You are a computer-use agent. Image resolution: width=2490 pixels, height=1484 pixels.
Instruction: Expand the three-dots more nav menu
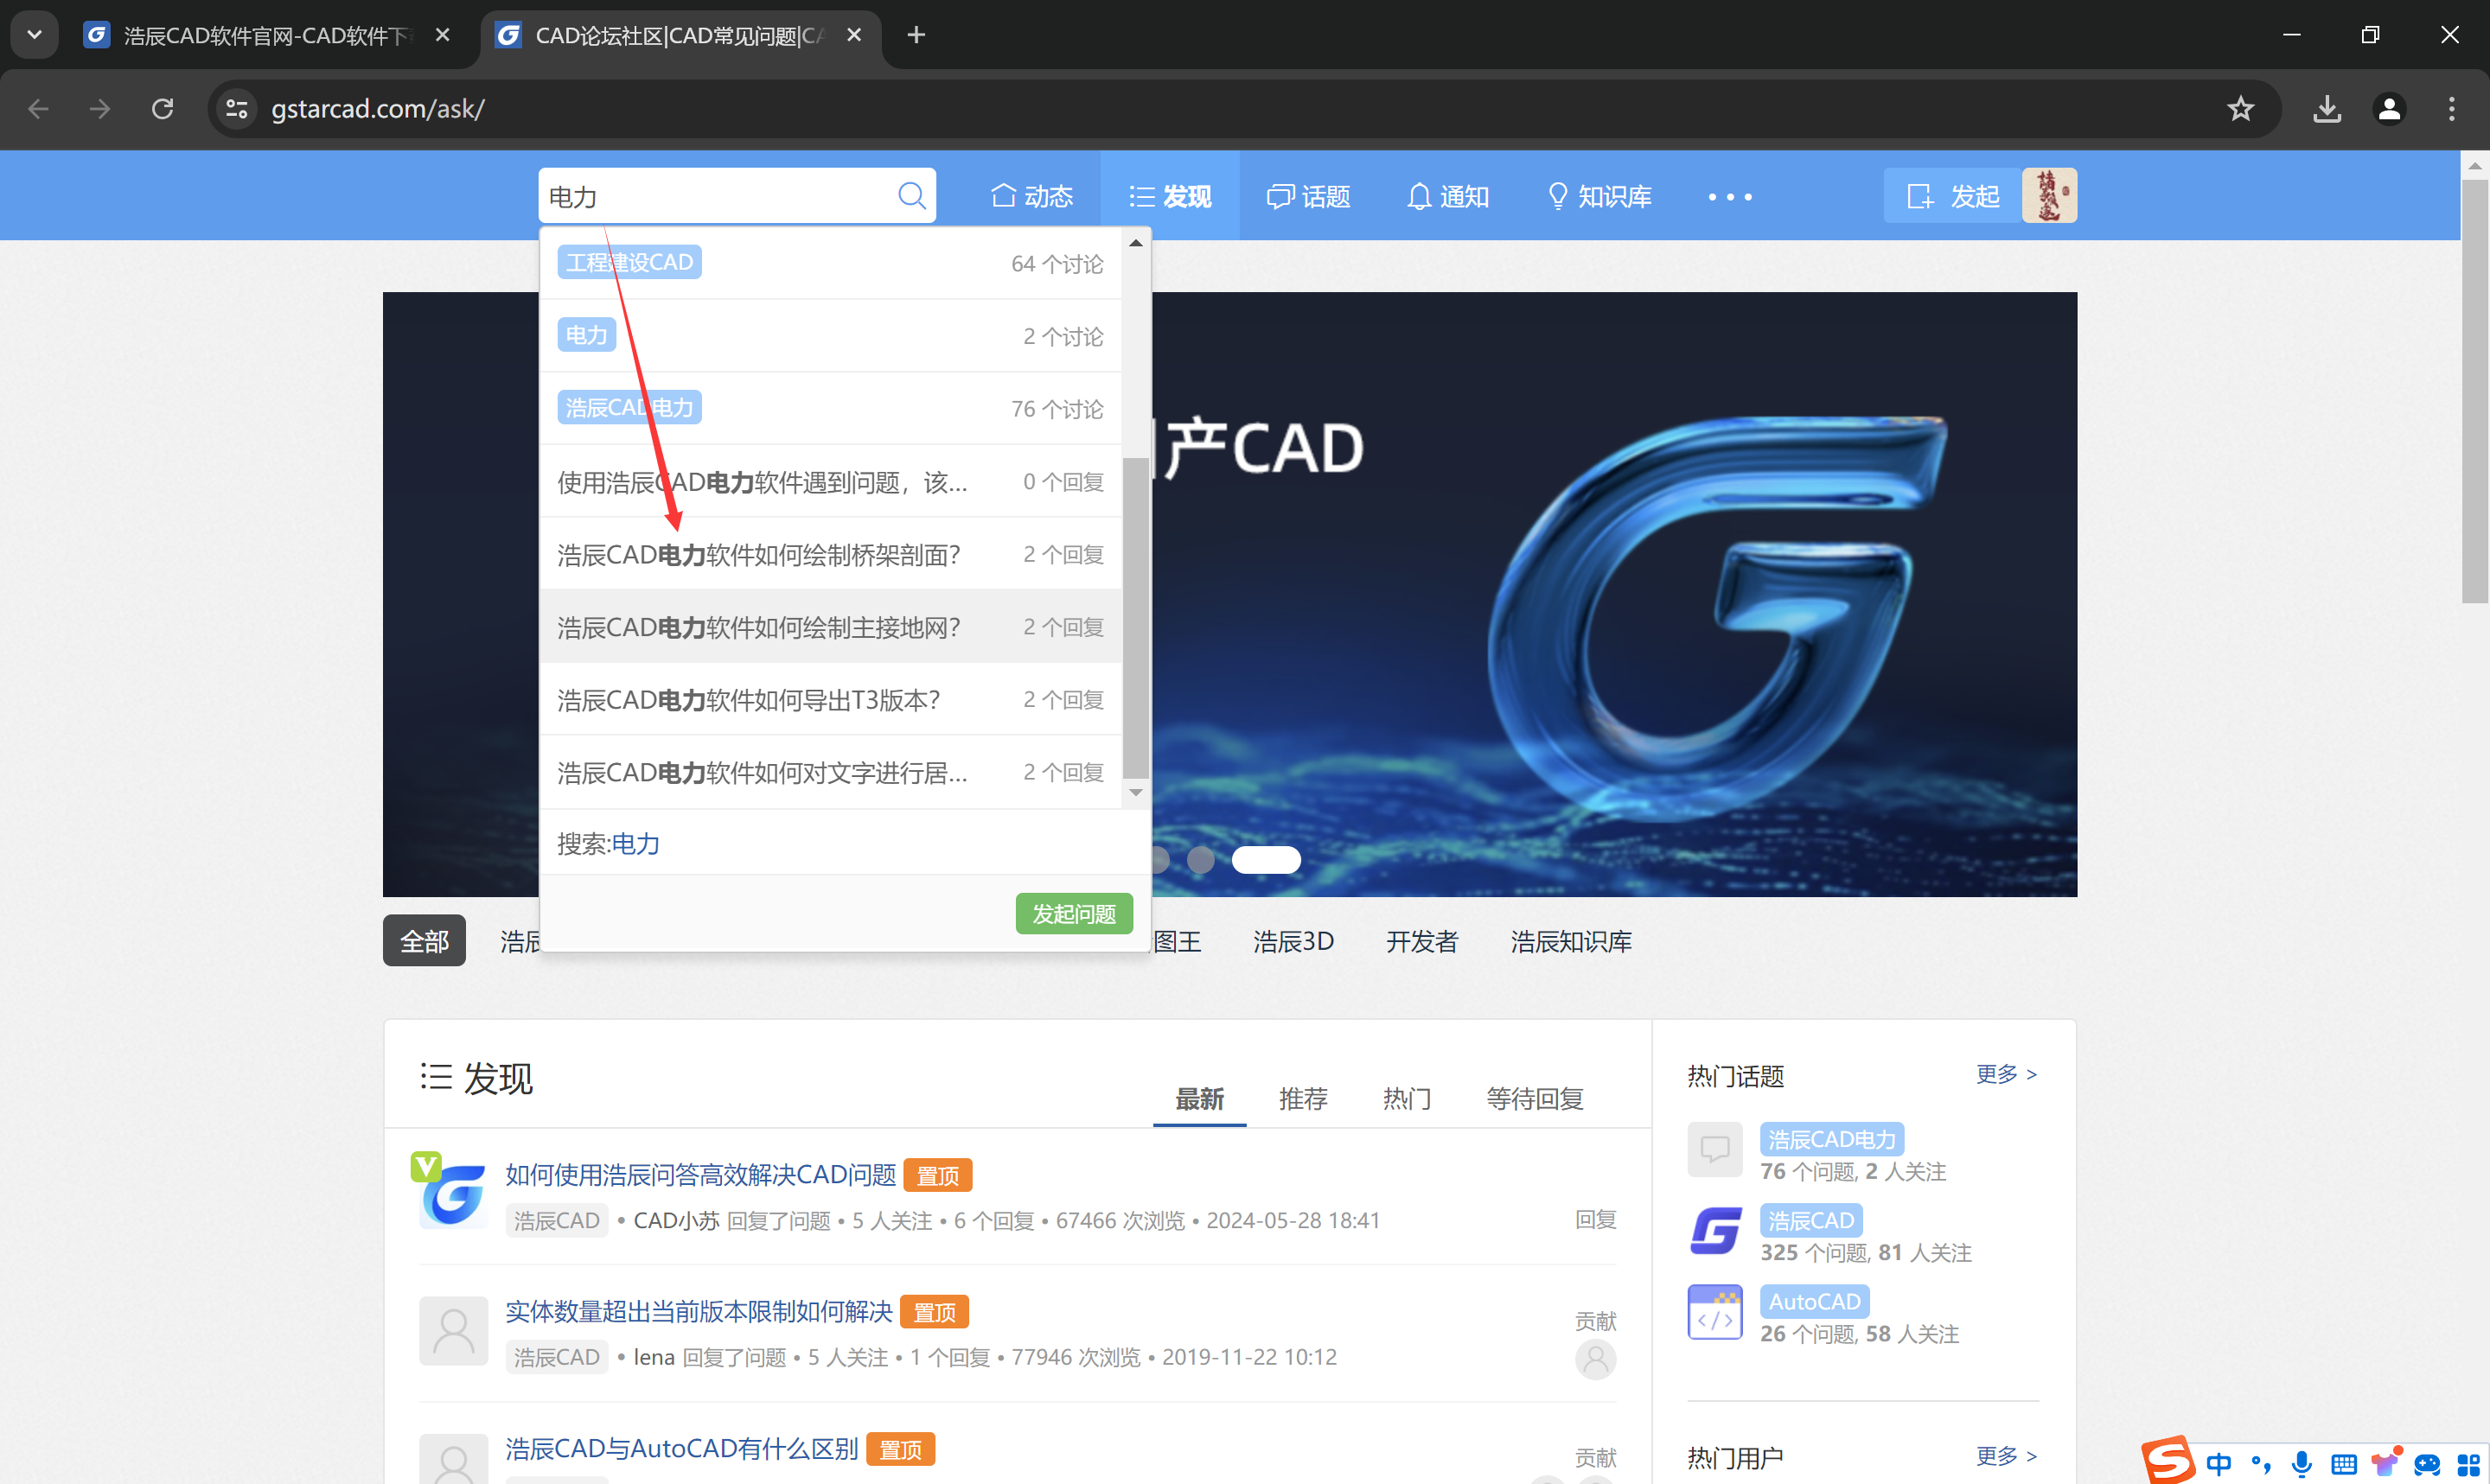coord(1729,197)
